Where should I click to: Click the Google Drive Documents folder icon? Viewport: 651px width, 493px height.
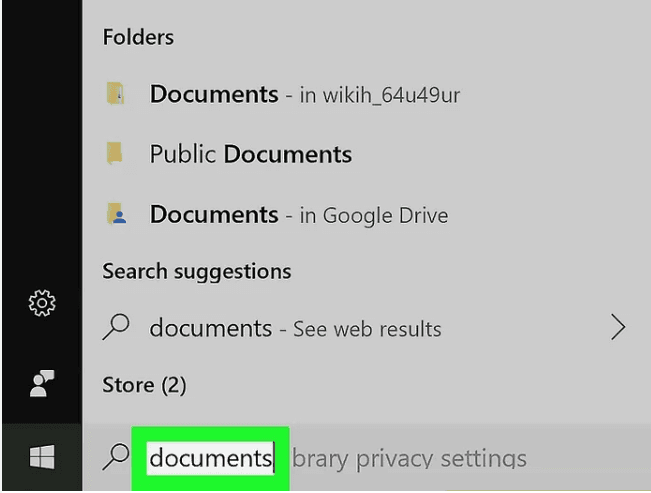(116, 214)
